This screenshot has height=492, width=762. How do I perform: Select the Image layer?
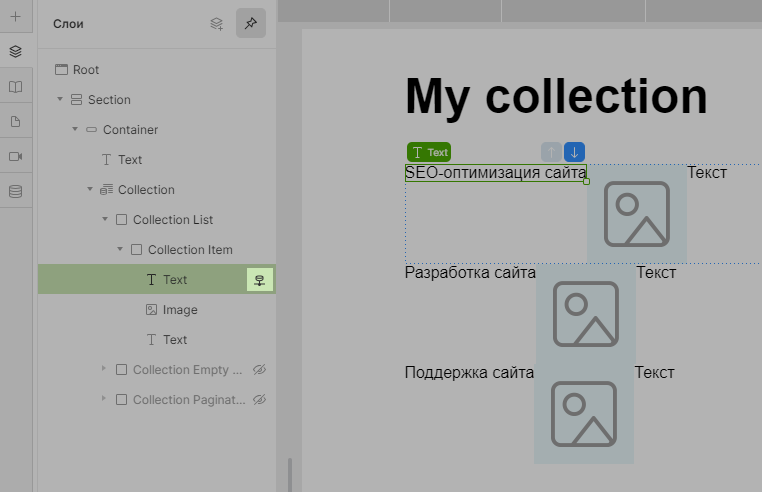pos(156,310)
